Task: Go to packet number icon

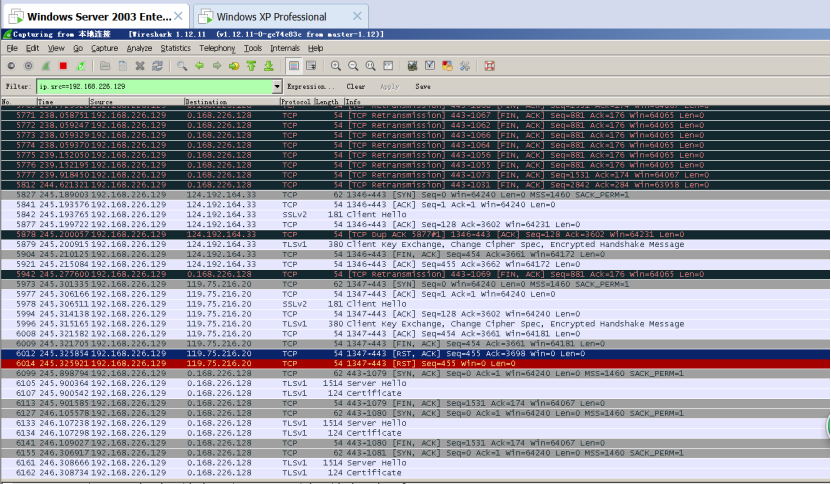Action: 234,66
